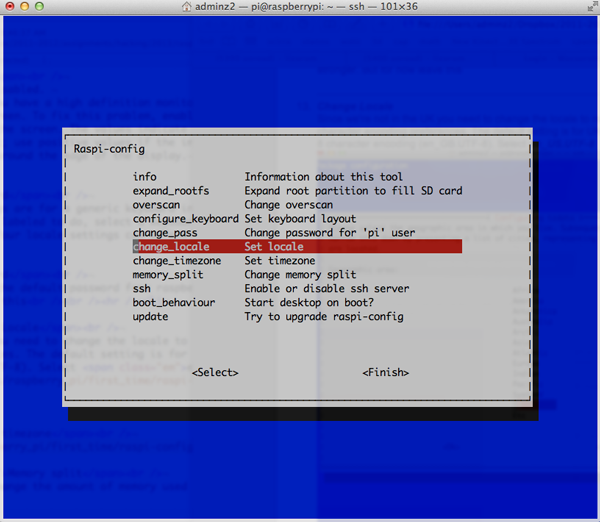
Task: Click the <Finish> button
Action: 385,372
